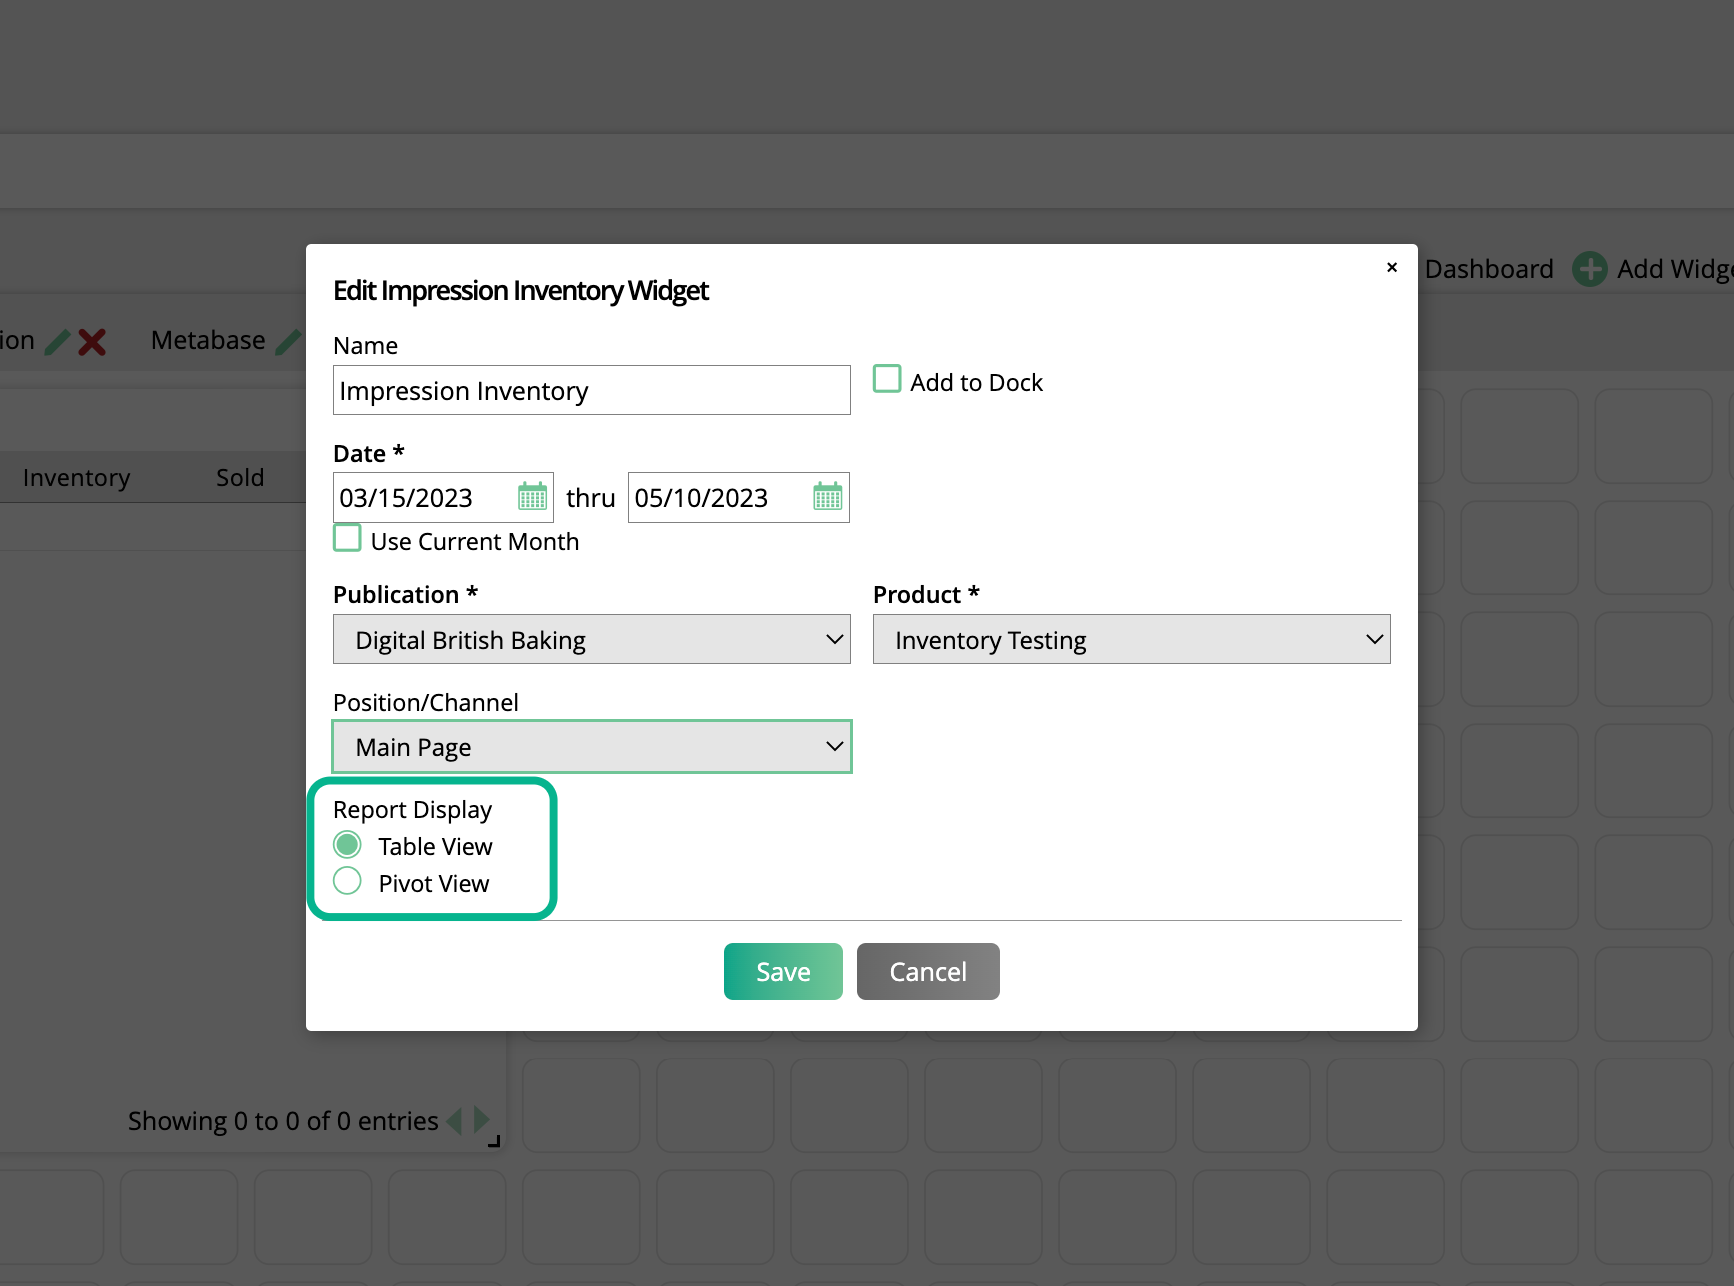This screenshot has height=1286, width=1734.
Task: Switch to the Metabase dashboard tab
Action: pyautogui.click(x=208, y=341)
